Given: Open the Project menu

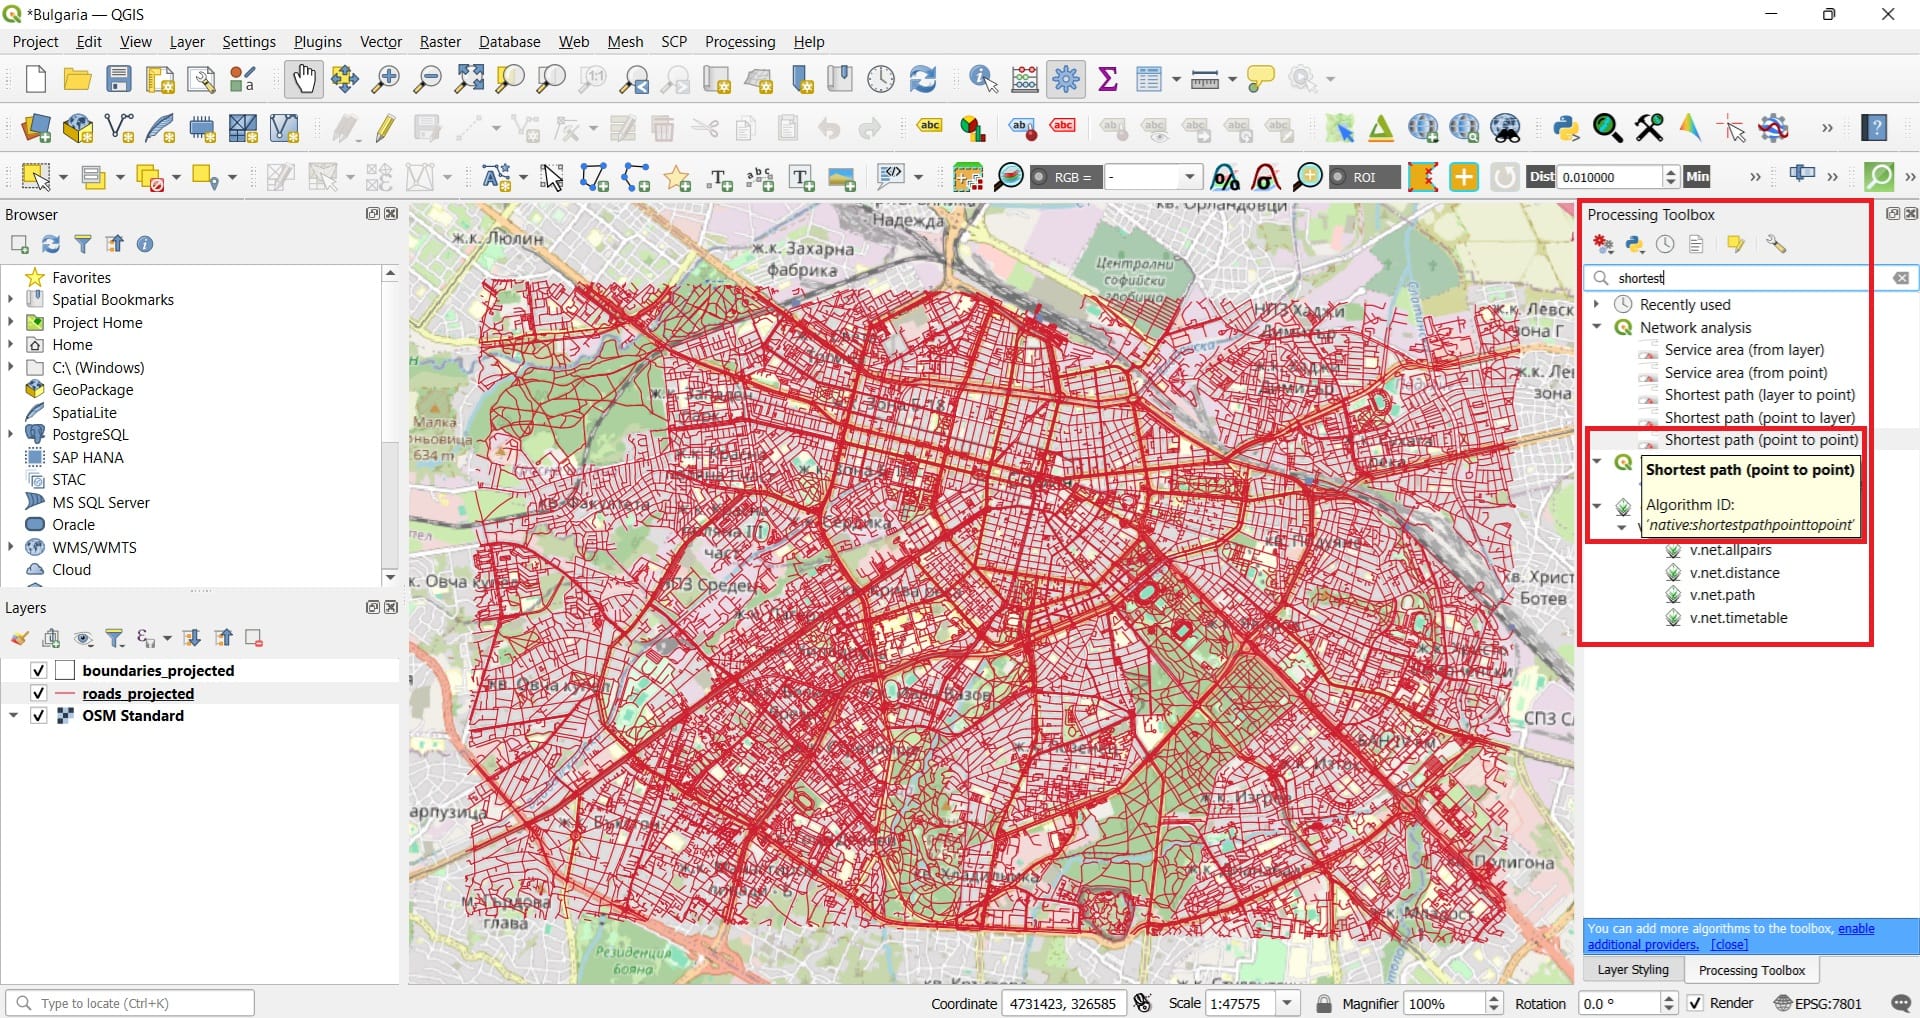Looking at the screenshot, I should point(35,42).
